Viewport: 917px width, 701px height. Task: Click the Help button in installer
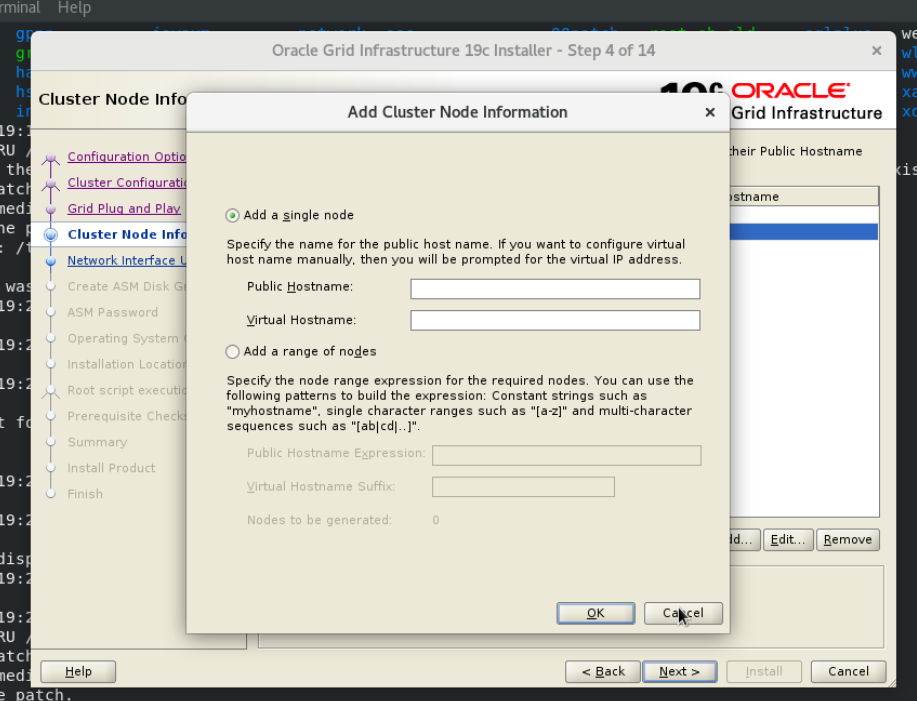coord(78,671)
